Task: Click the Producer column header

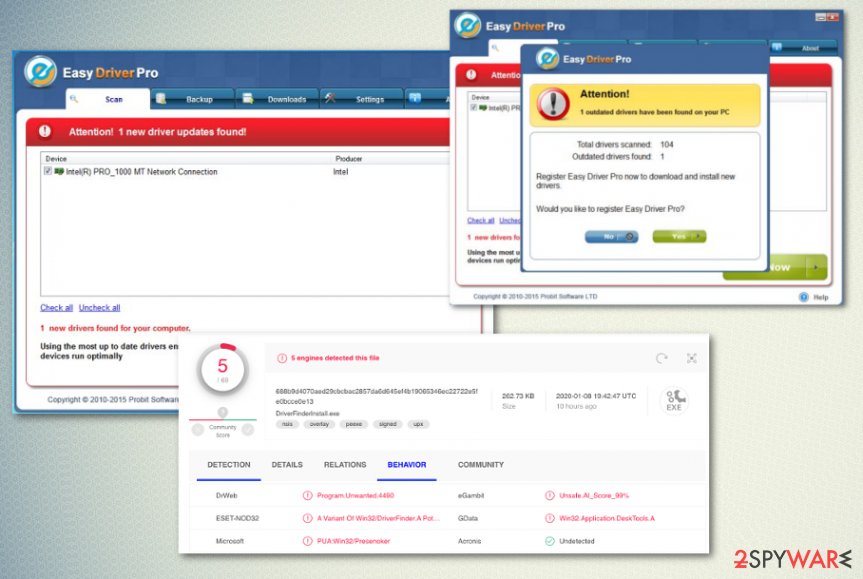Action: (x=348, y=159)
